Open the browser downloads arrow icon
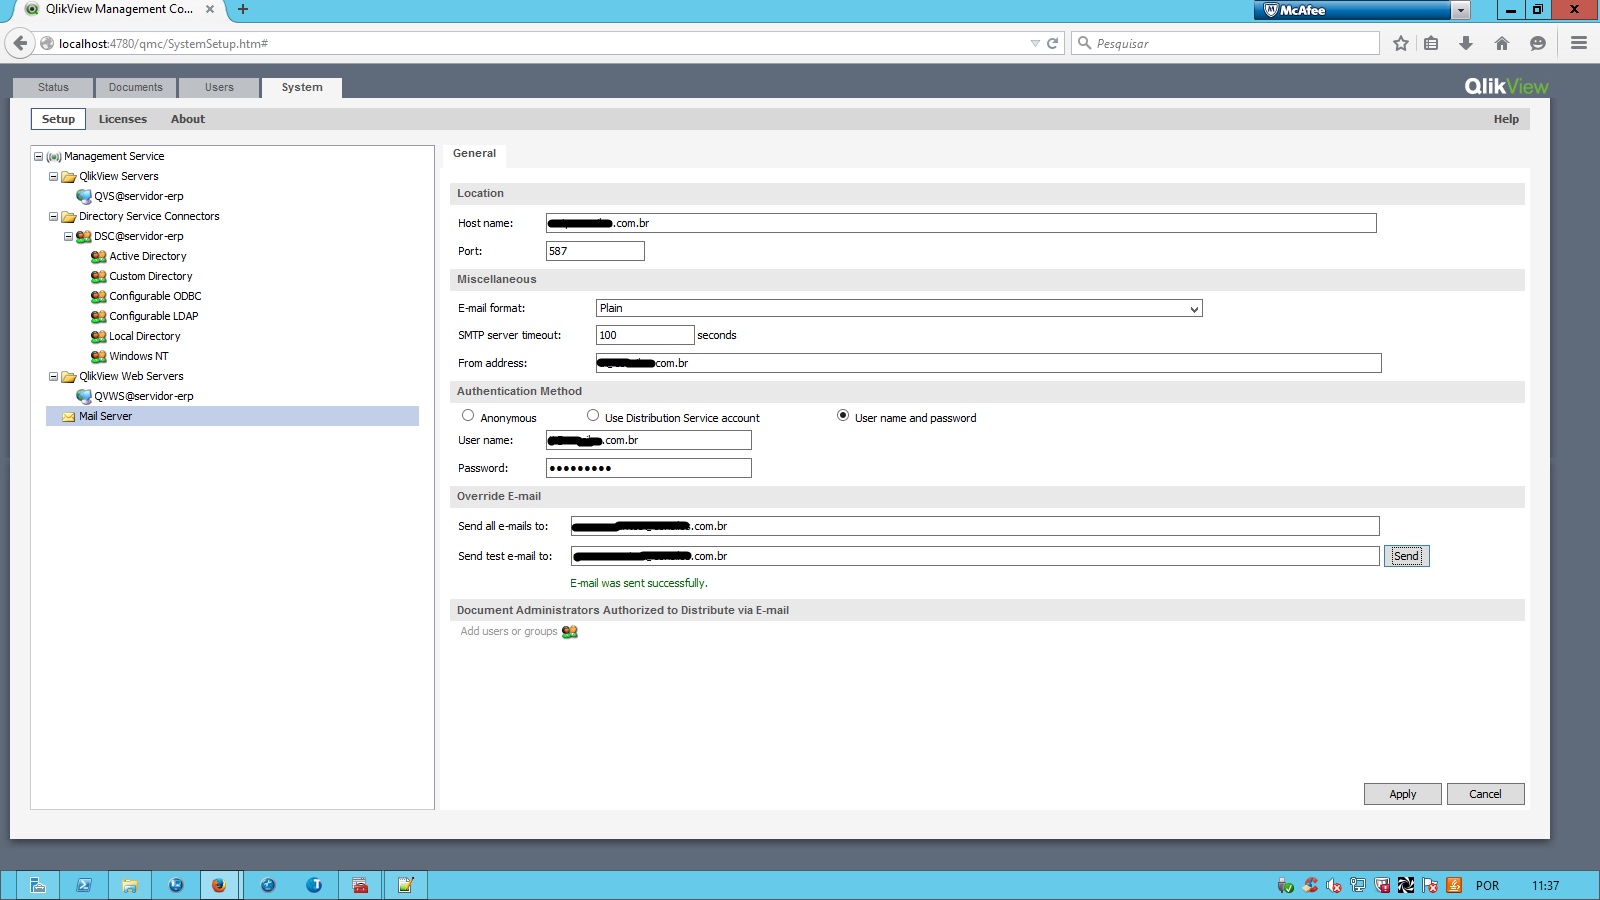 tap(1466, 43)
